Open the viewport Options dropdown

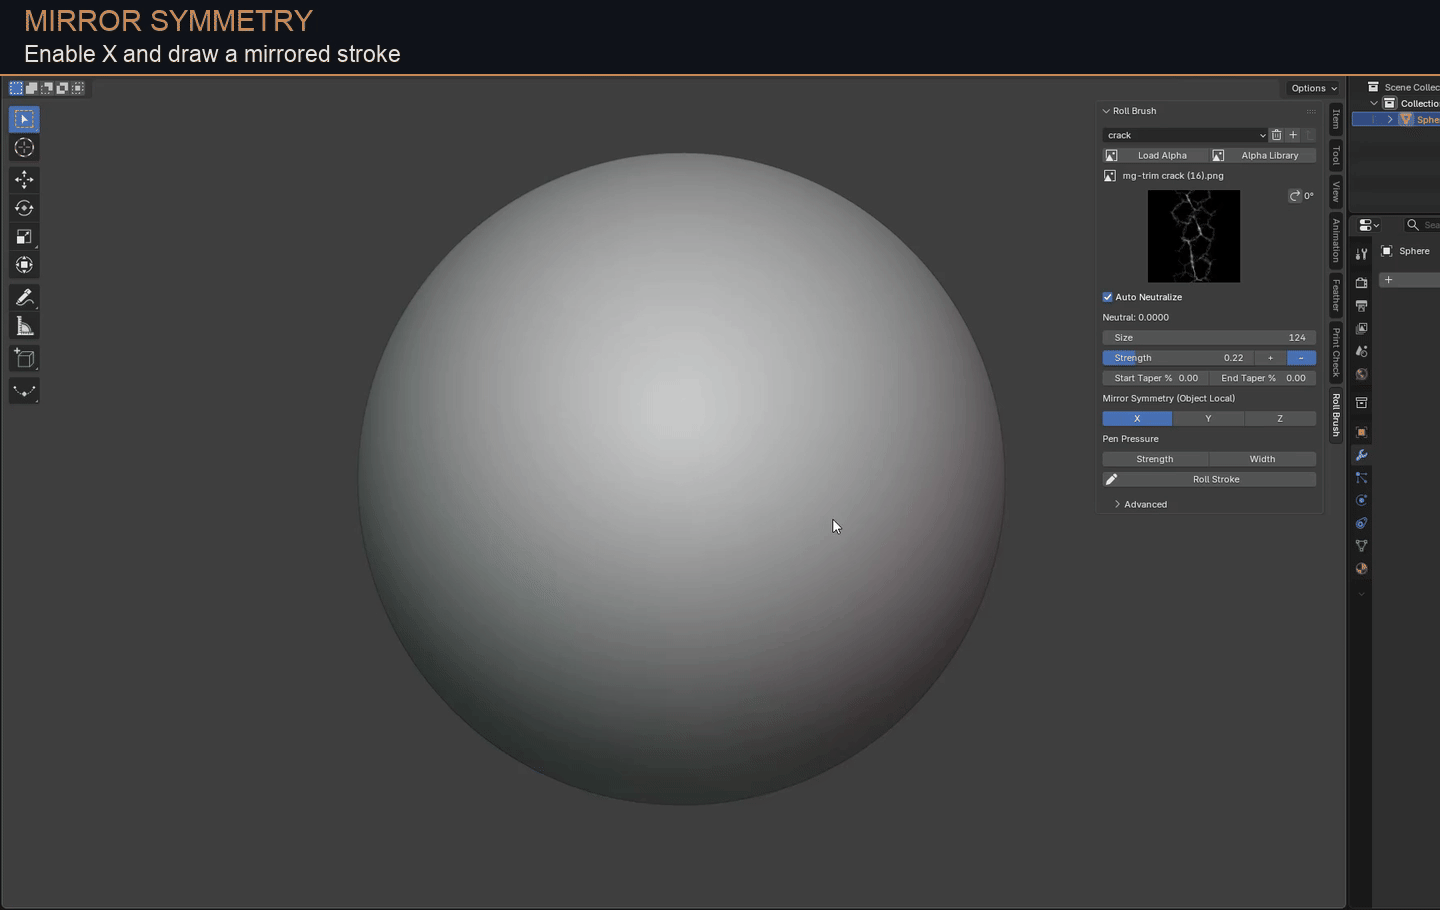click(1314, 88)
